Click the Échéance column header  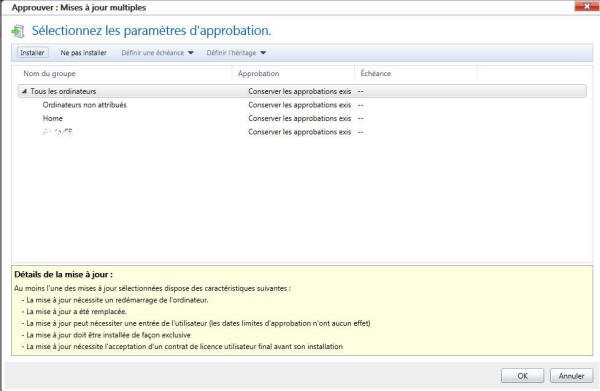click(375, 73)
